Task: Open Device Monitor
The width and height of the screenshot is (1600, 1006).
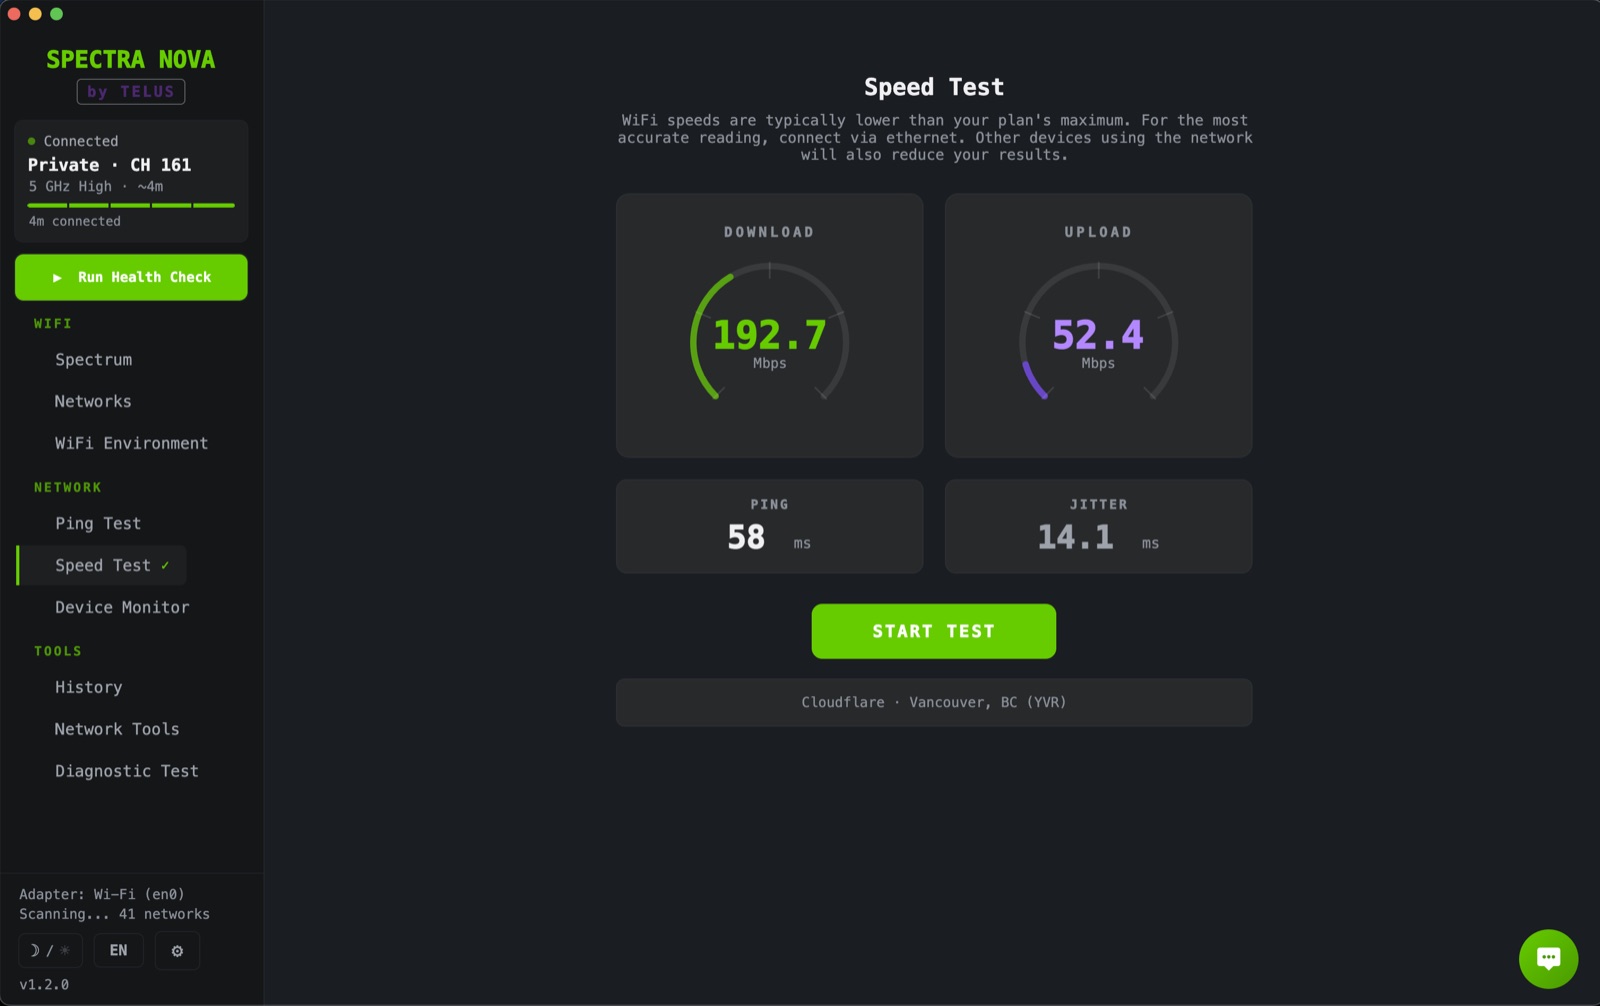Action: 122,608
